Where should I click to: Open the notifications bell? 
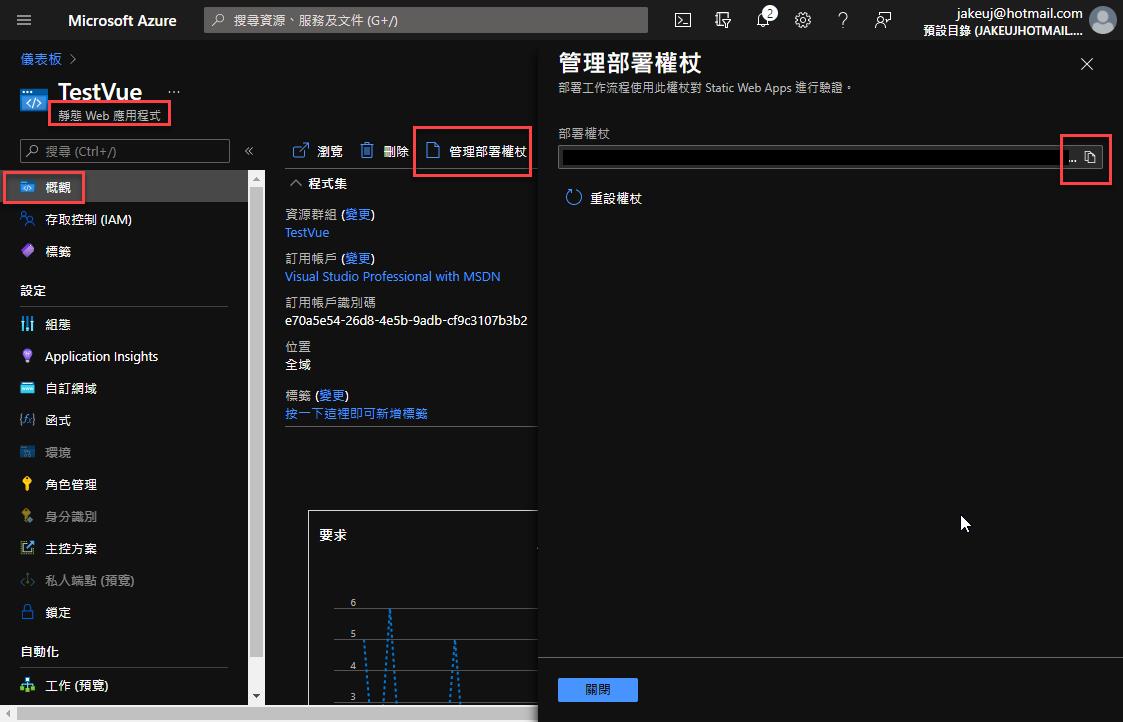pos(763,20)
